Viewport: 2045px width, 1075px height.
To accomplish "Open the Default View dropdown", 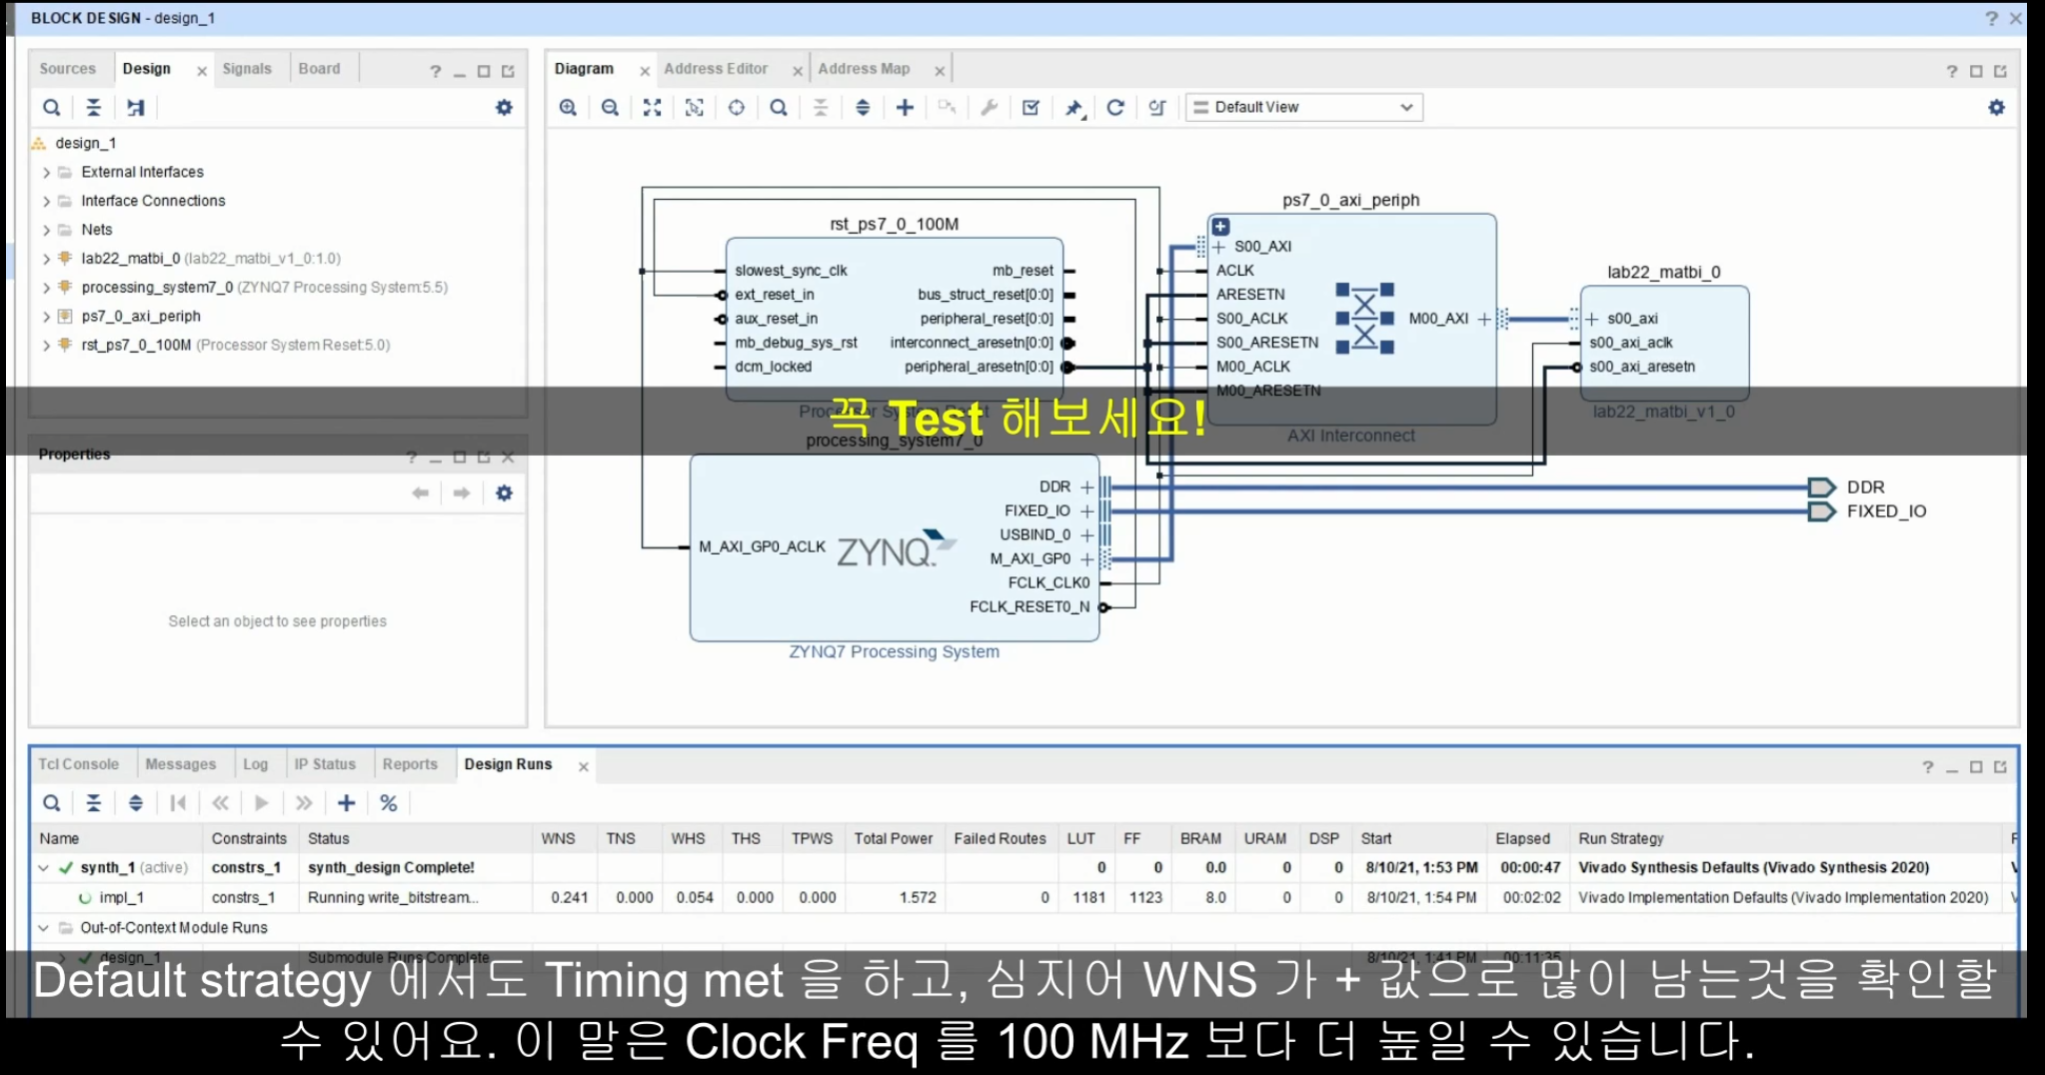I will [x=1304, y=107].
